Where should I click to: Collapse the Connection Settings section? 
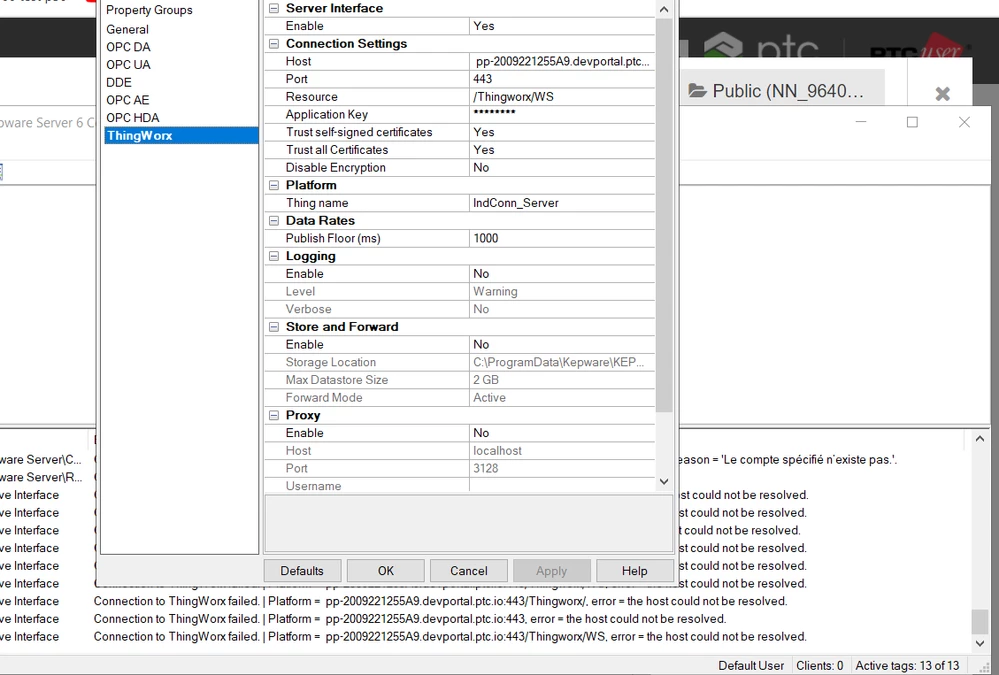click(274, 44)
